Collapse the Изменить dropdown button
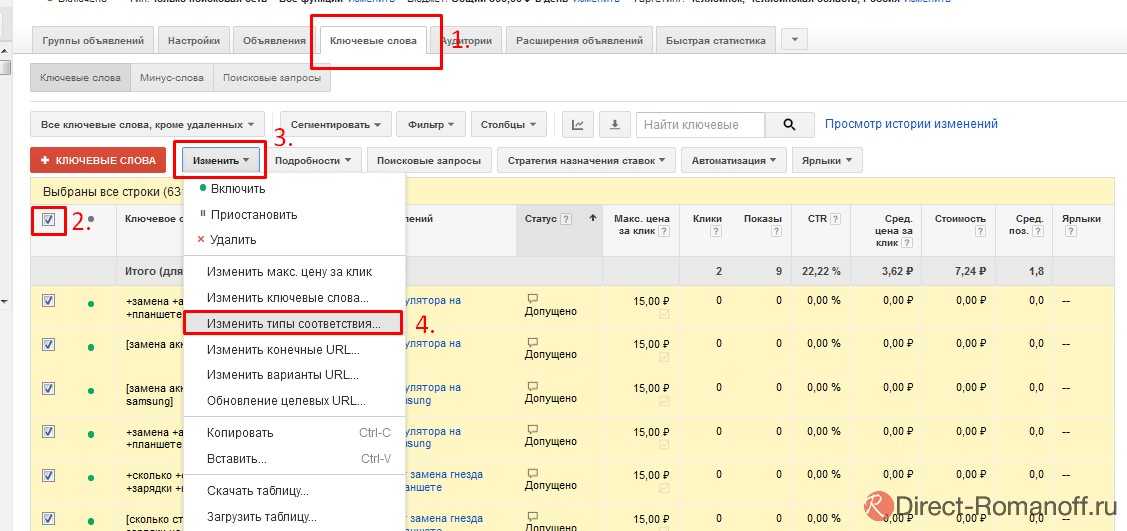 pyautogui.click(x=221, y=160)
